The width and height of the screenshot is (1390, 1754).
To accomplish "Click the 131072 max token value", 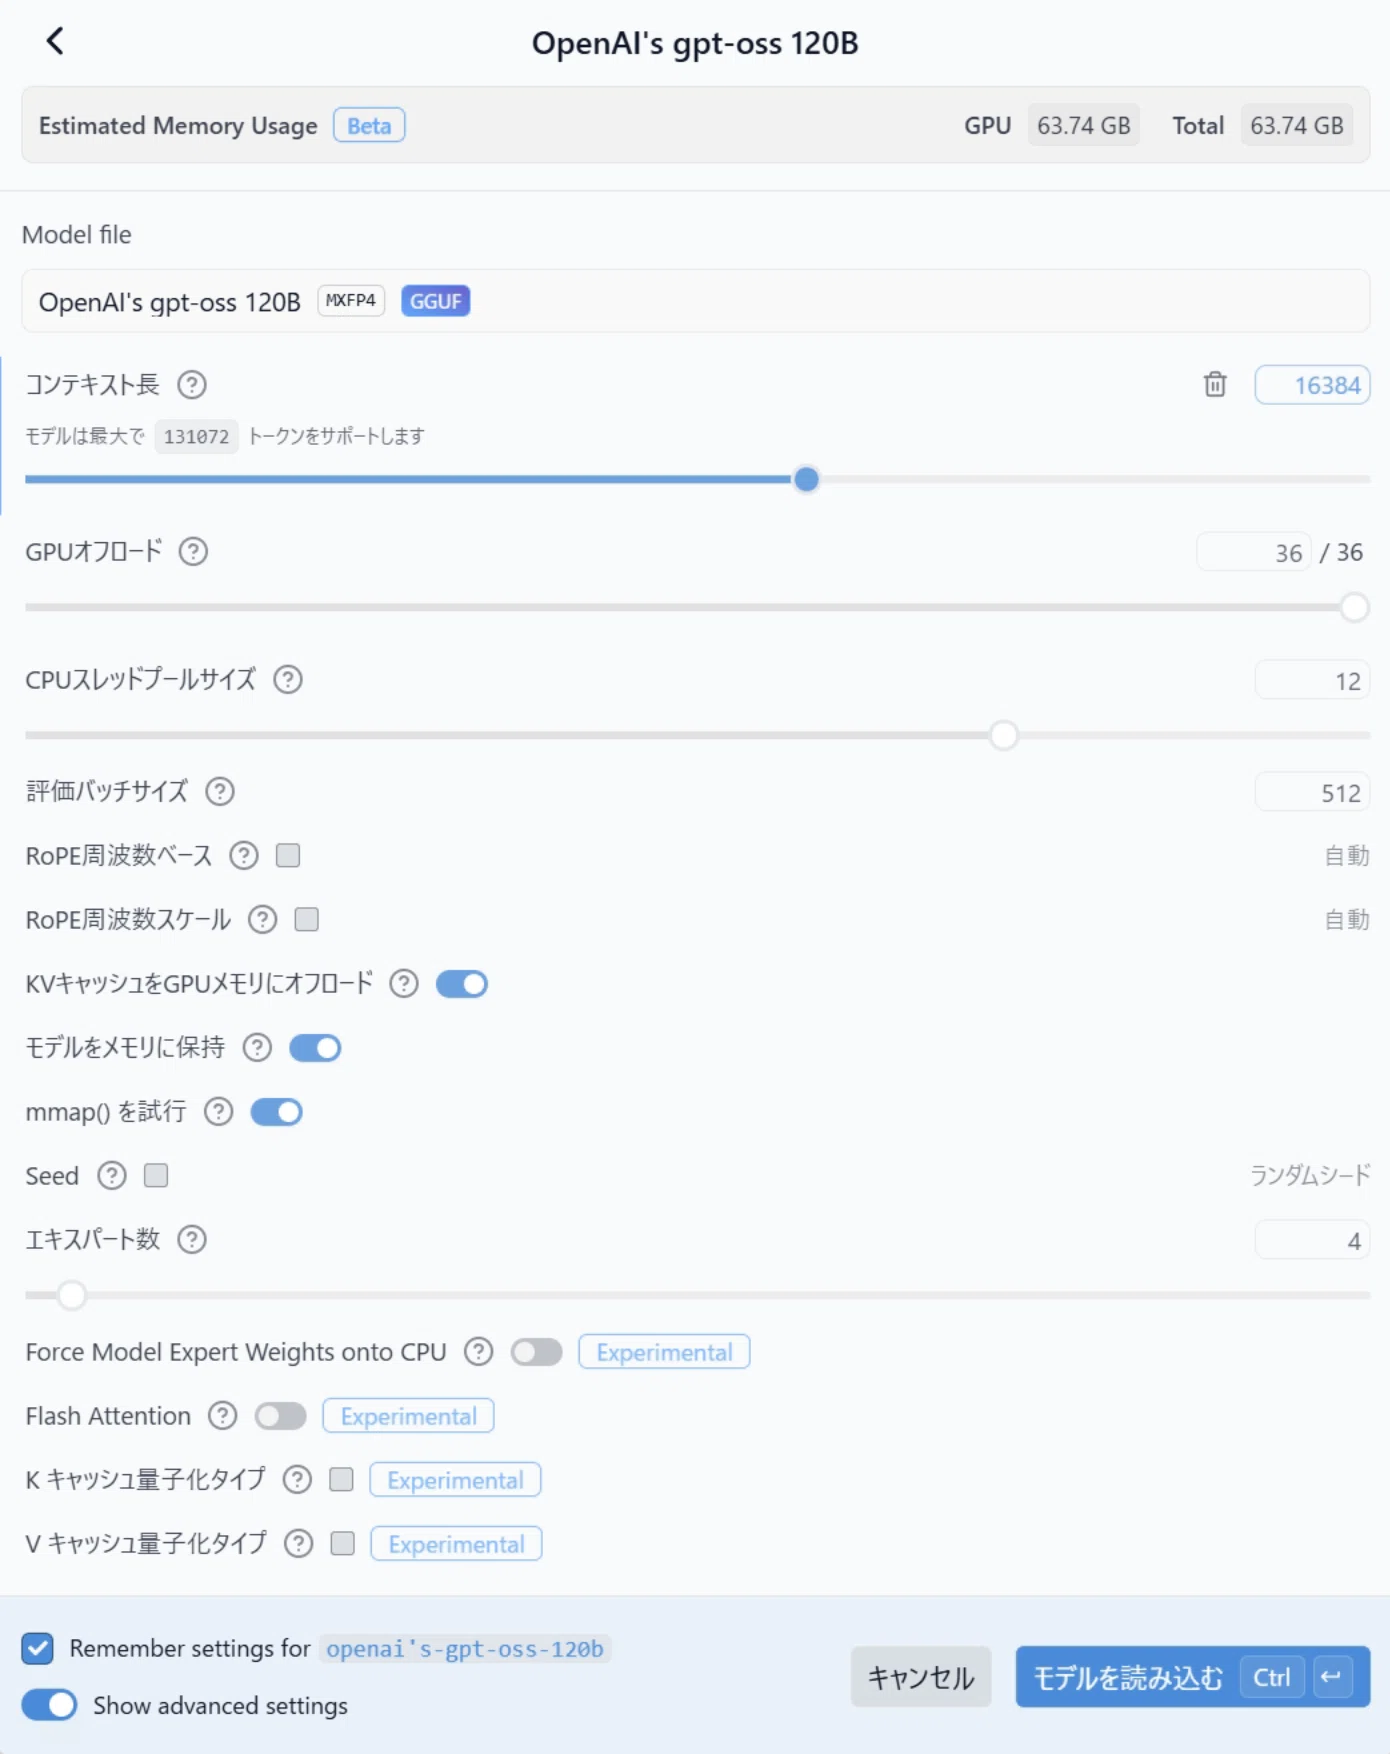I will click(196, 436).
